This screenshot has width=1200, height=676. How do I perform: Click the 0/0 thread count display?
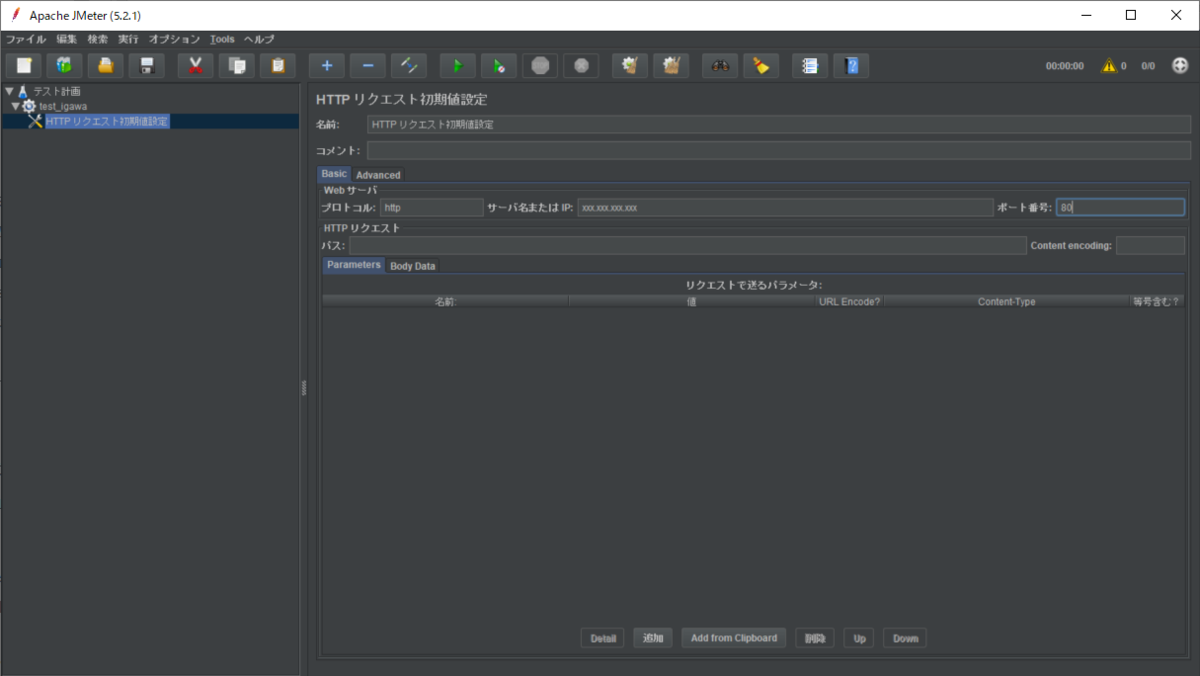pos(1148,66)
